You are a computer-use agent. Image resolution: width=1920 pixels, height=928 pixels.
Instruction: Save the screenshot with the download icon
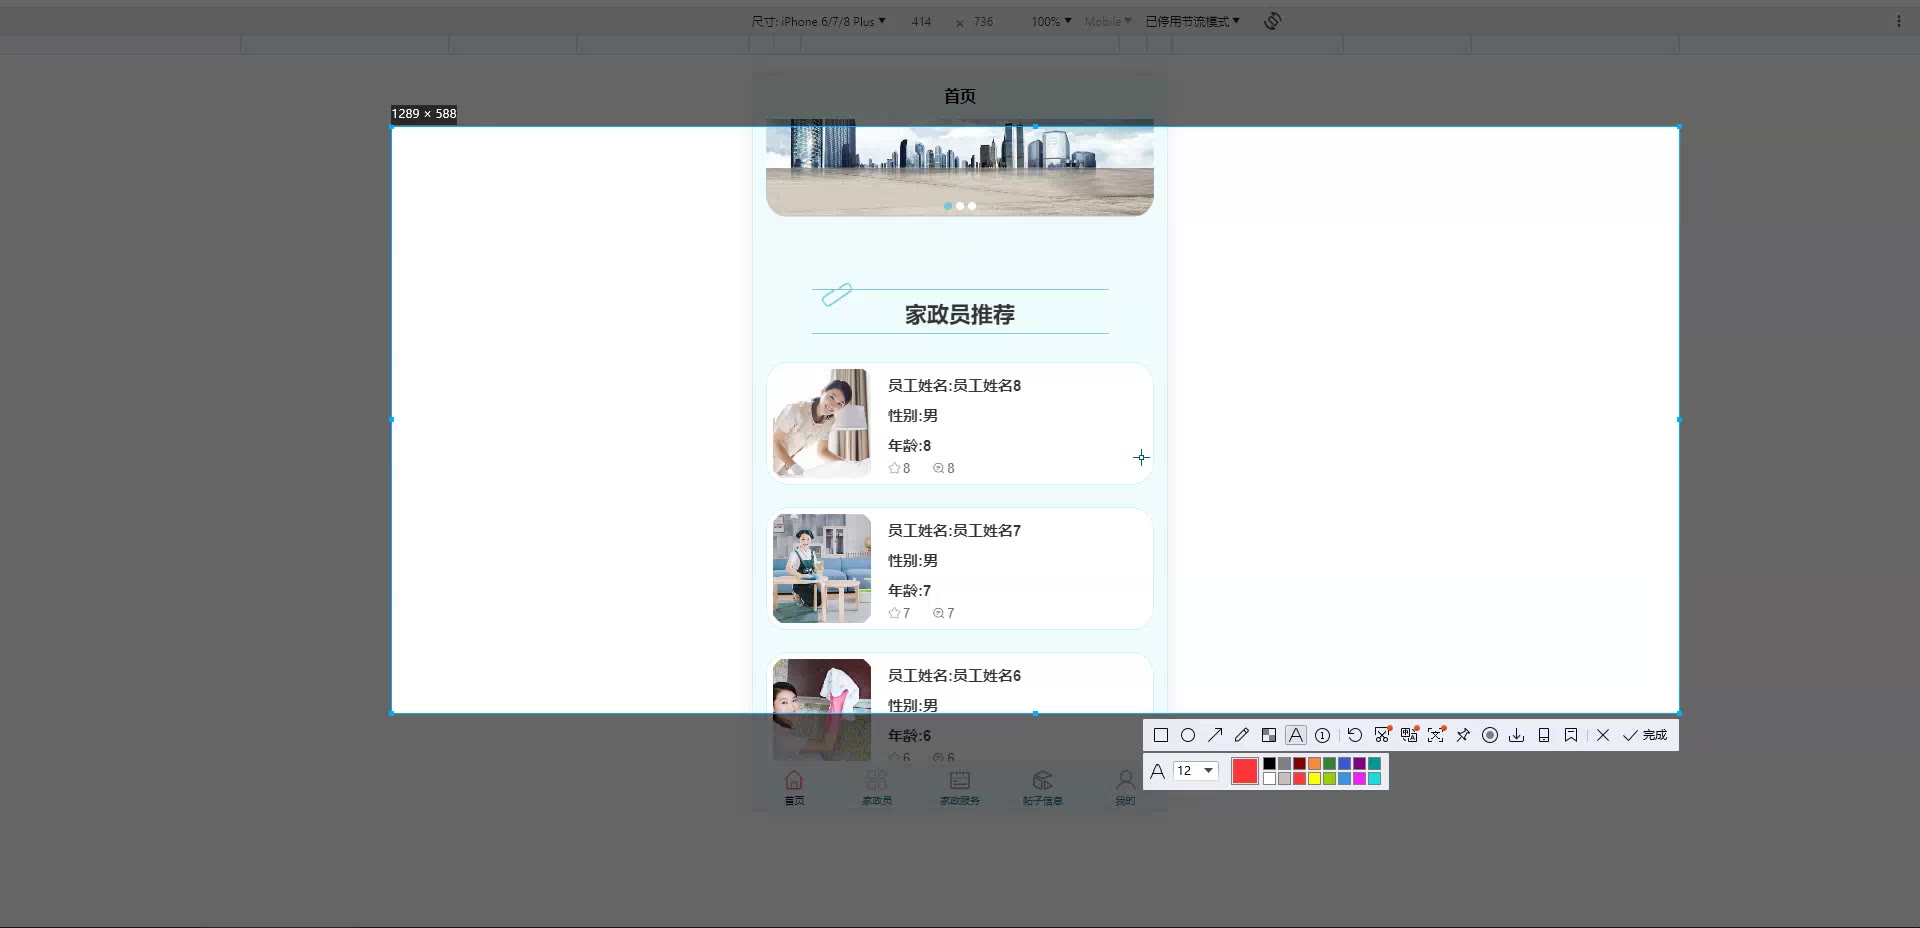[1517, 735]
